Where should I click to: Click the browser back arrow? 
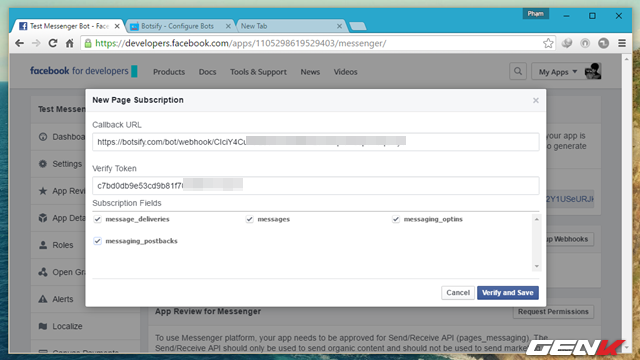pyautogui.click(x=19, y=43)
